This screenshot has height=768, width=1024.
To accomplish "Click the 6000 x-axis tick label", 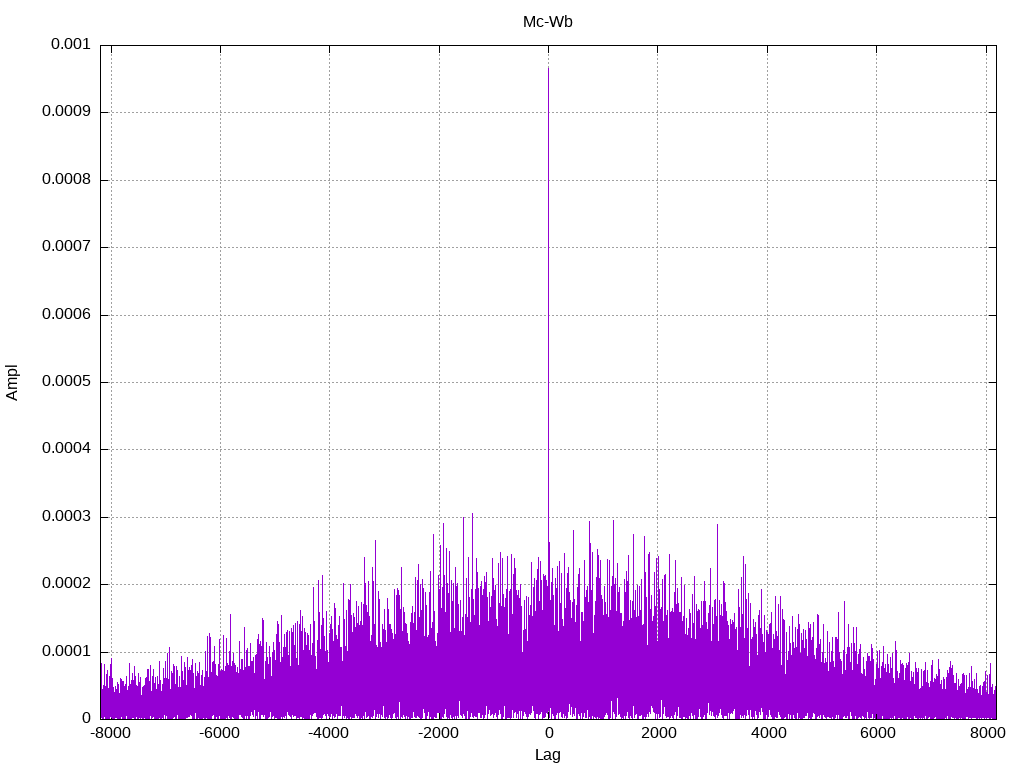I will pos(877,734).
